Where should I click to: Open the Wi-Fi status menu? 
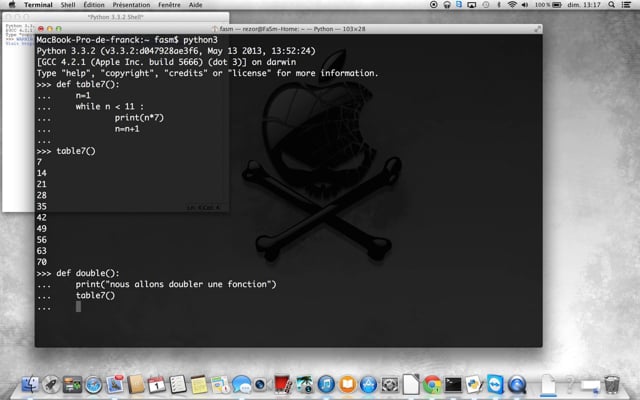tap(512, 5)
